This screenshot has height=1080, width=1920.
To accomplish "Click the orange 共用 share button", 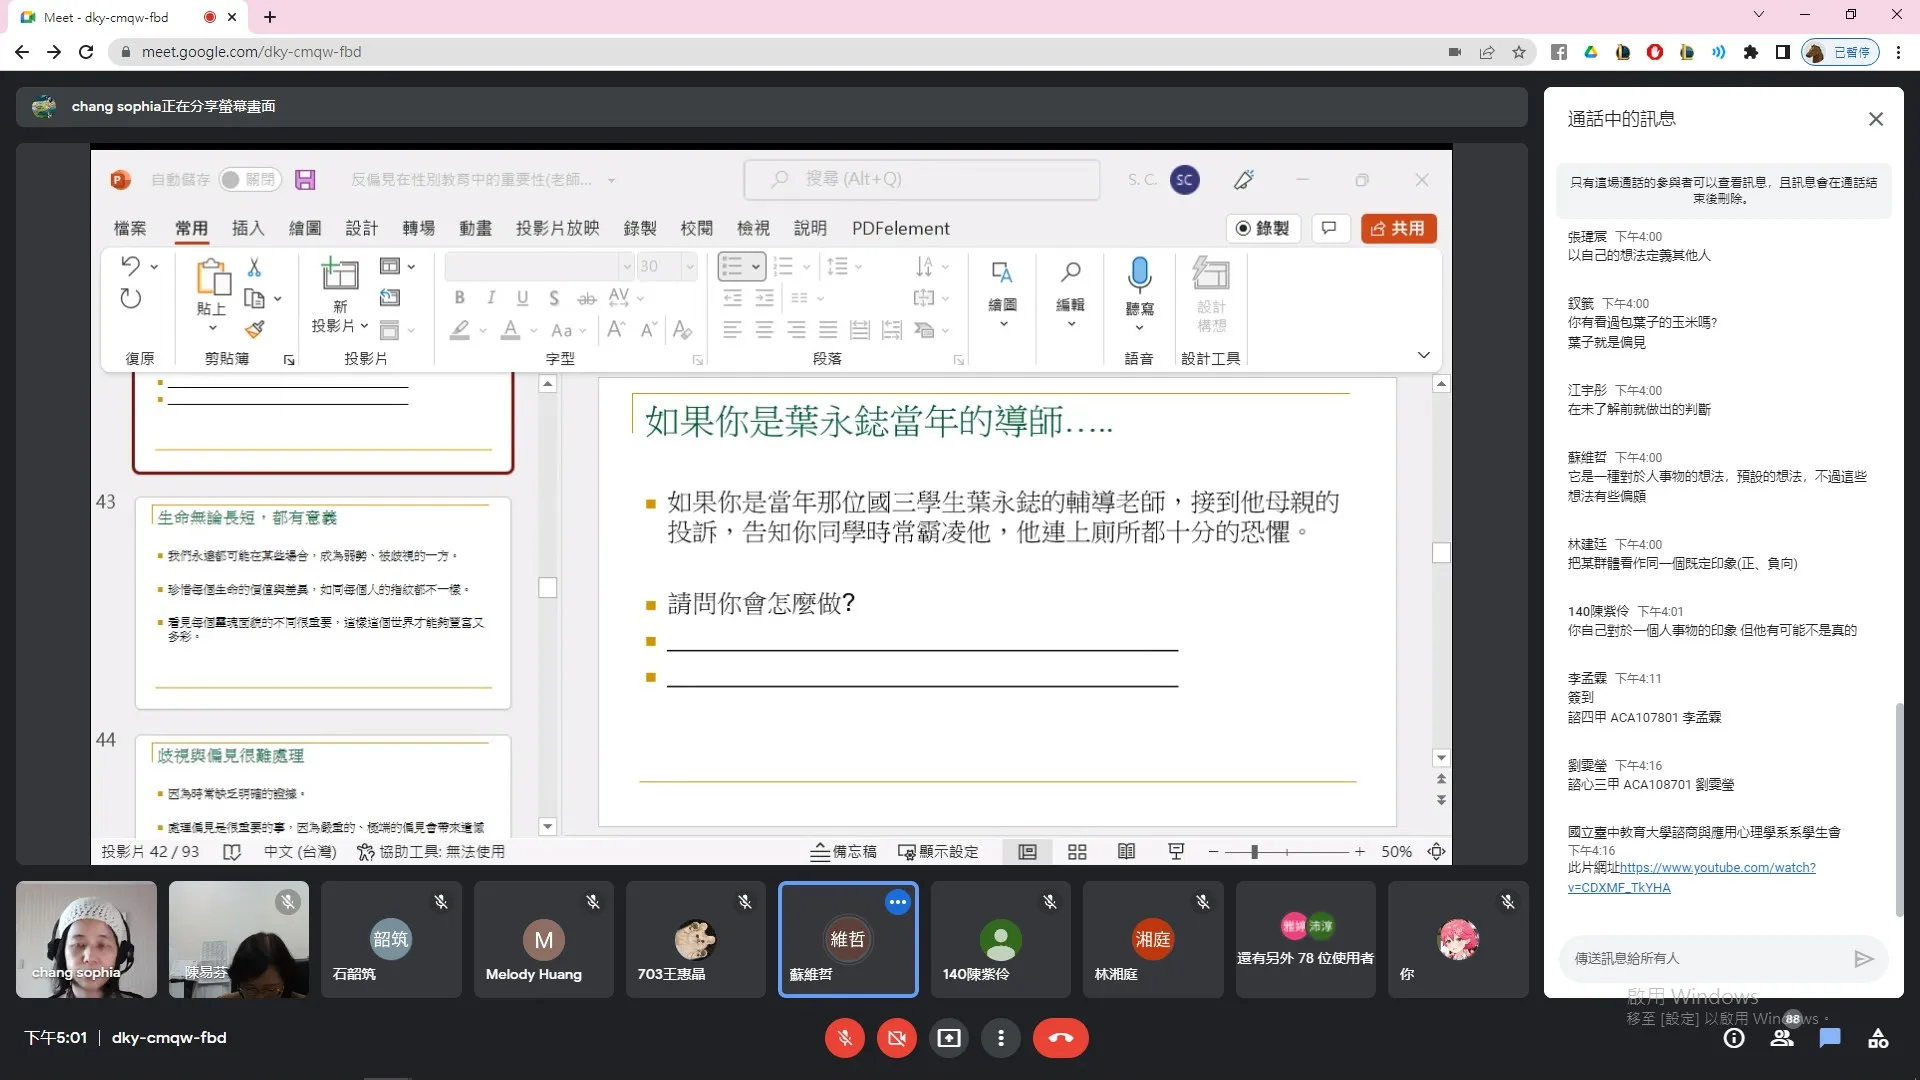I will point(1398,228).
